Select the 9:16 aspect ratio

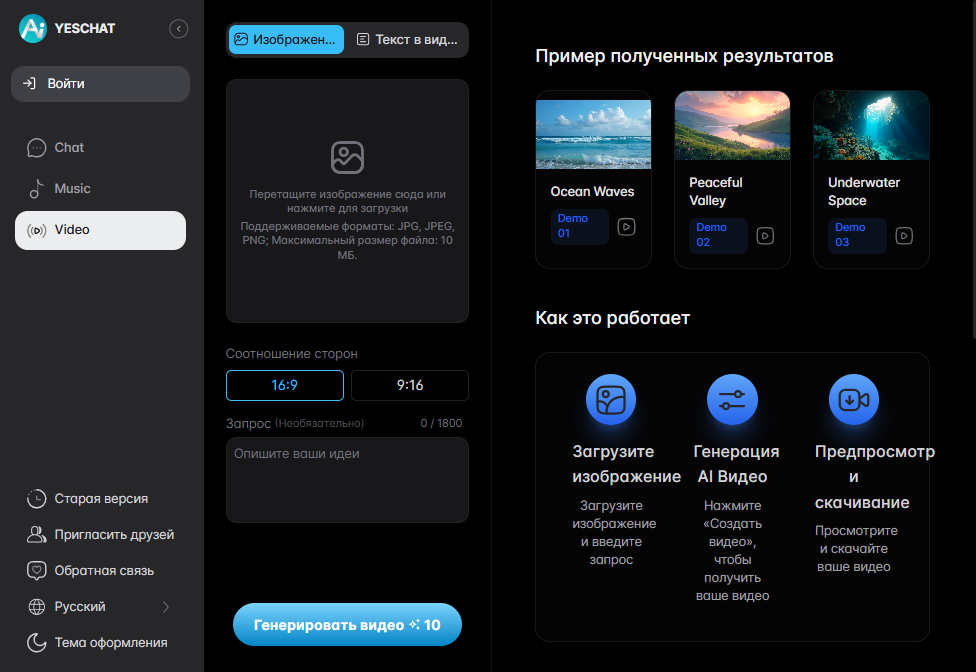[410, 385]
